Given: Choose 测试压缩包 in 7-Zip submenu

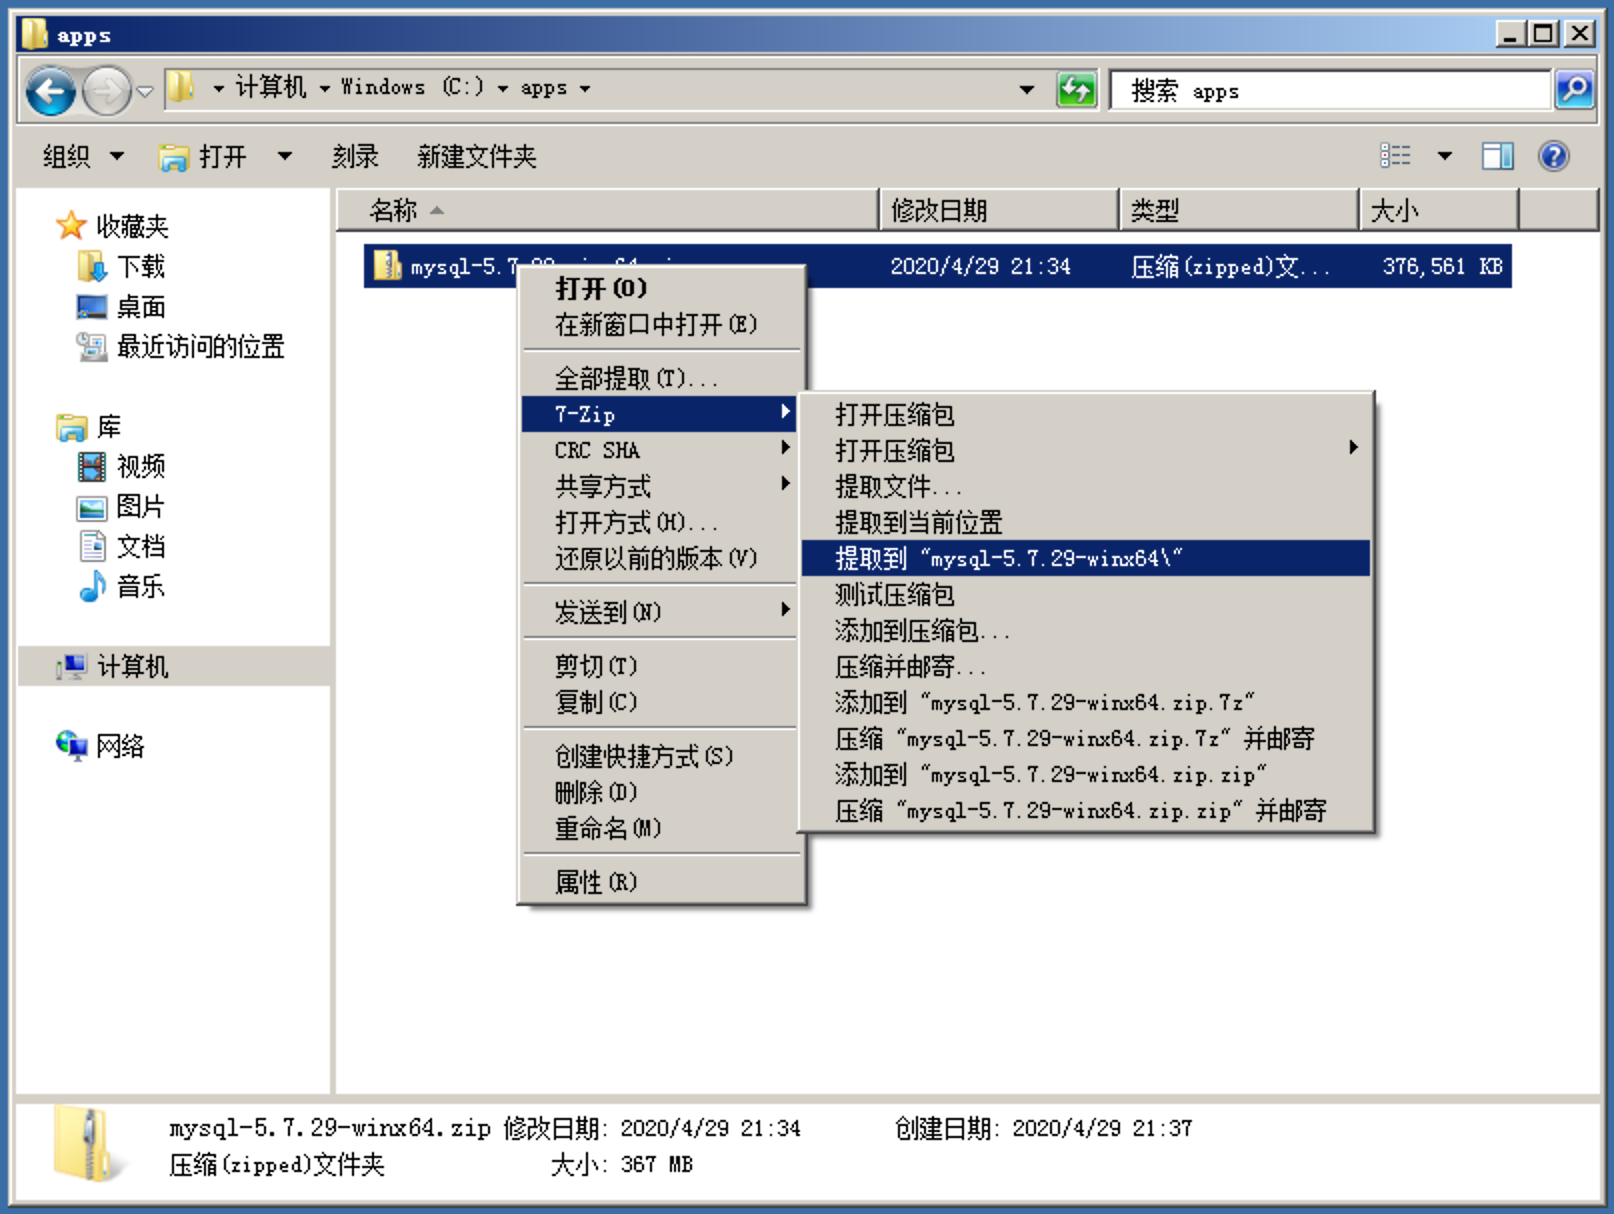Looking at the screenshot, I should coord(1086,594).
